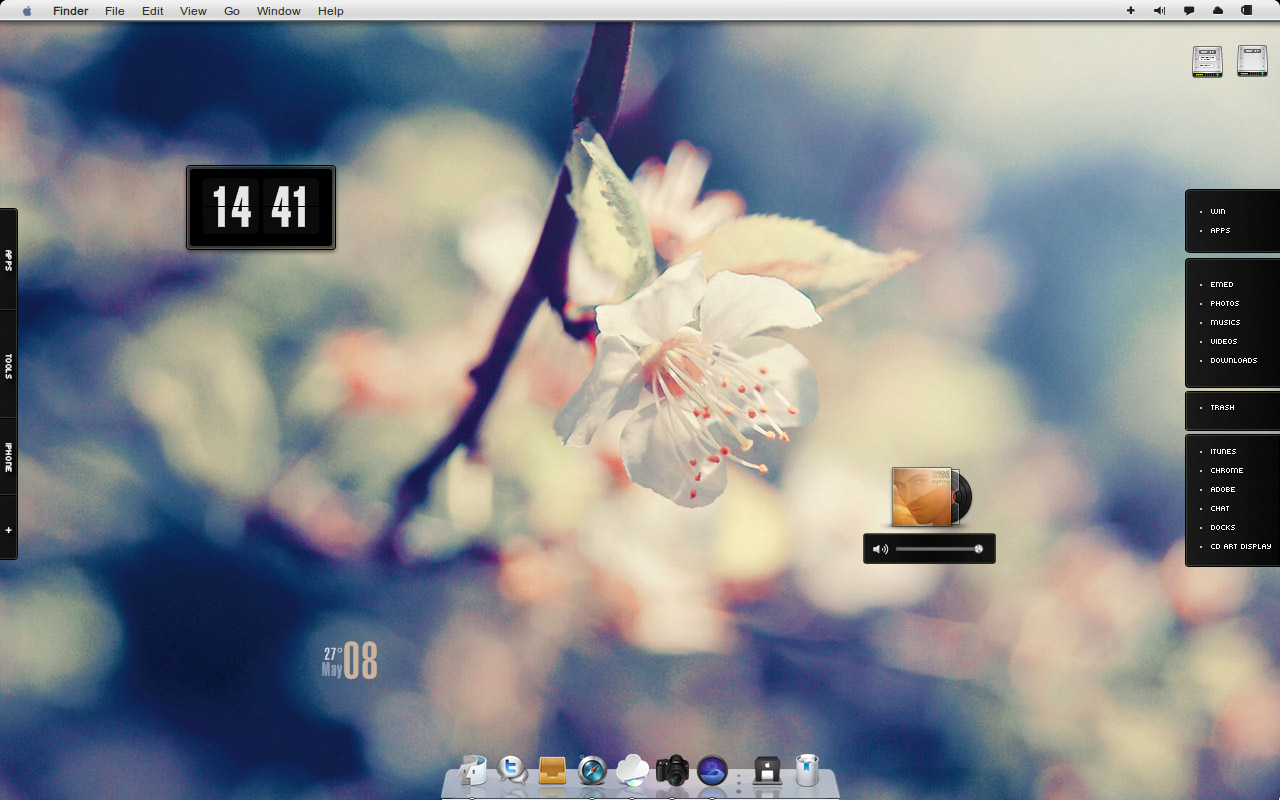
Task: Click the volume slider track in player widget
Action: click(x=938, y=549)
